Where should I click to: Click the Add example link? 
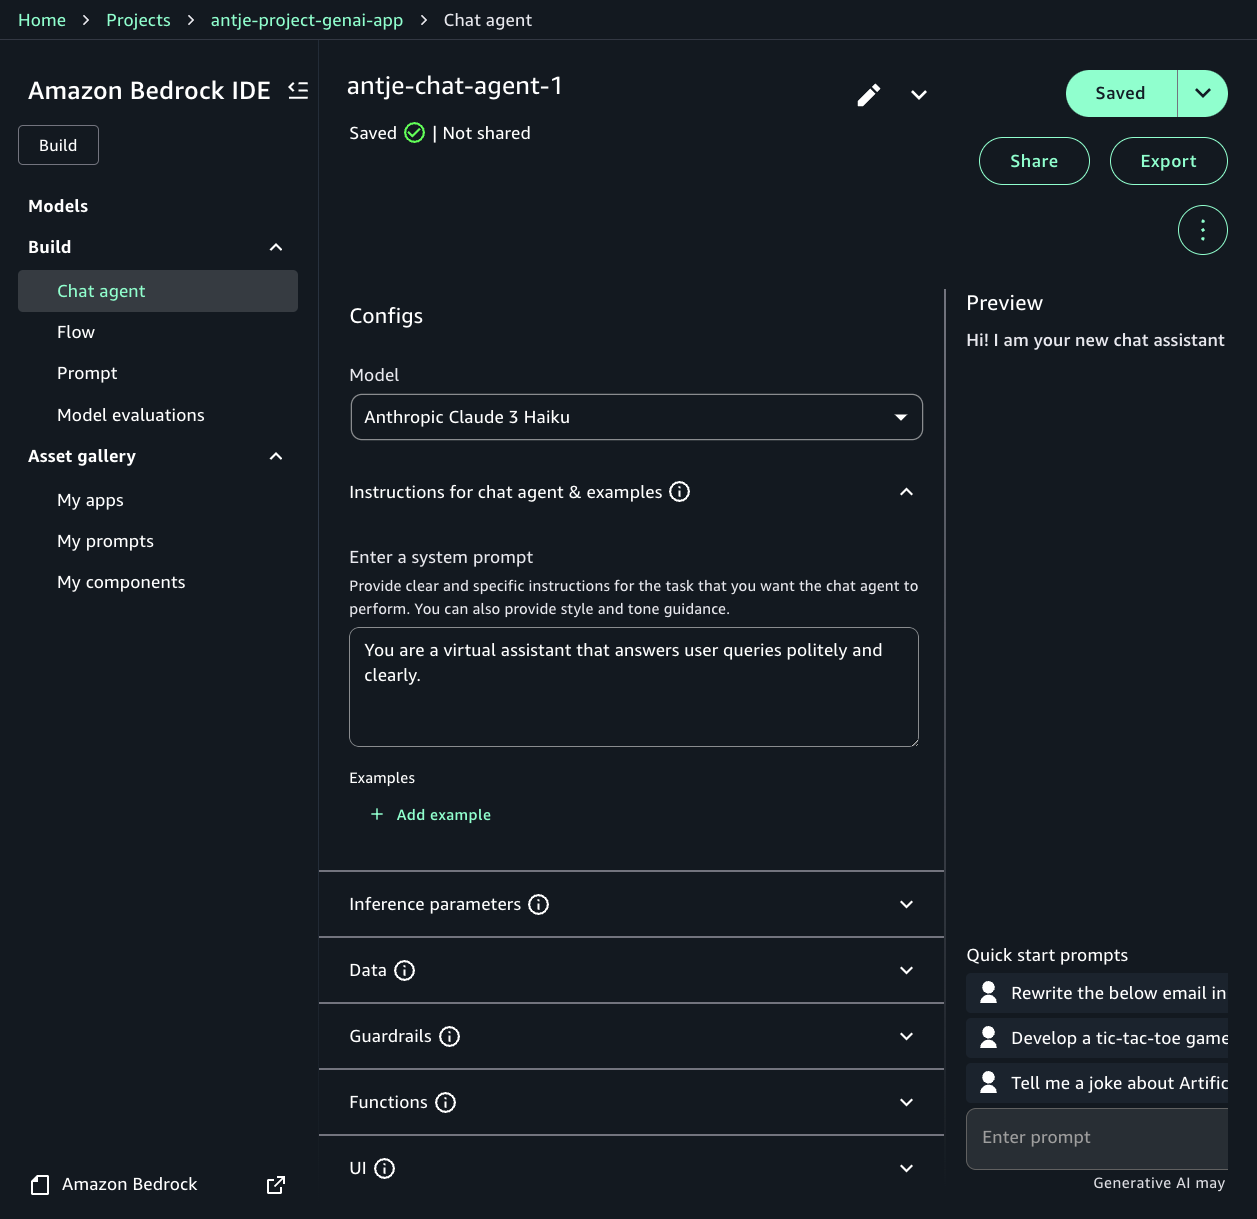pyautogui.click(x=444, y=815)
